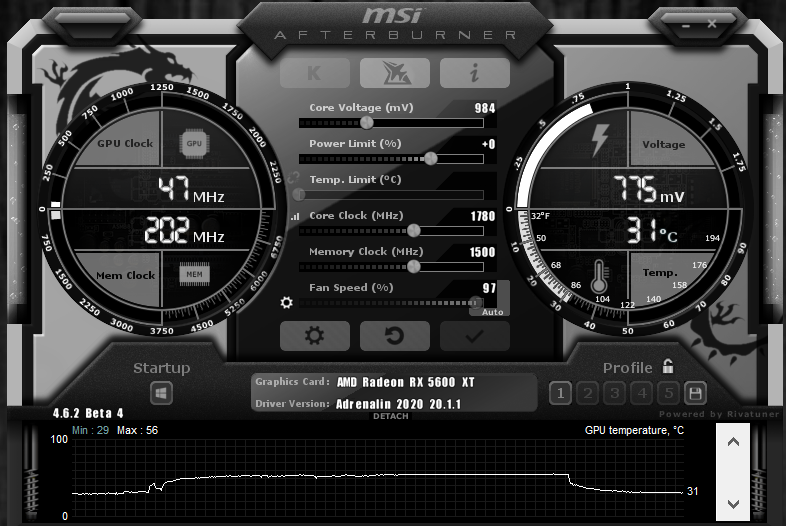Click the Powered by Rivatuner label
This screenshot has width=786, height=526.
pos(719,414)
